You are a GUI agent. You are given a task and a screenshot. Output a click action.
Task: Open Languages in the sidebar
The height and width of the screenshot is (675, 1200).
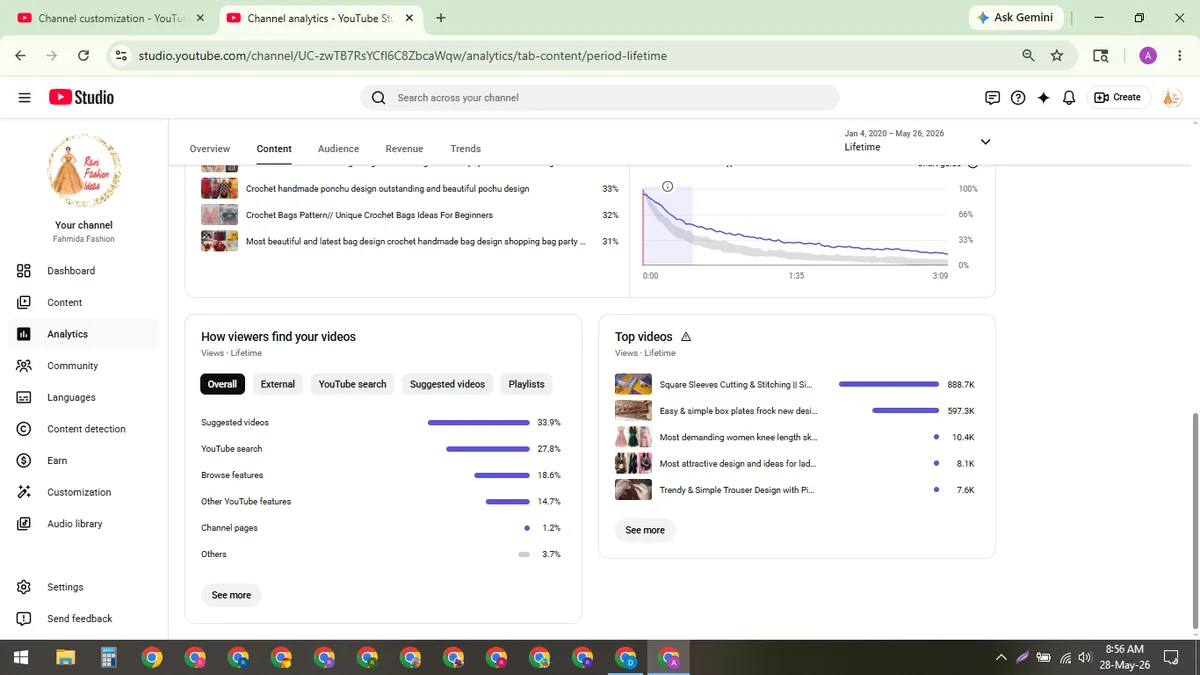click(84, 397)
